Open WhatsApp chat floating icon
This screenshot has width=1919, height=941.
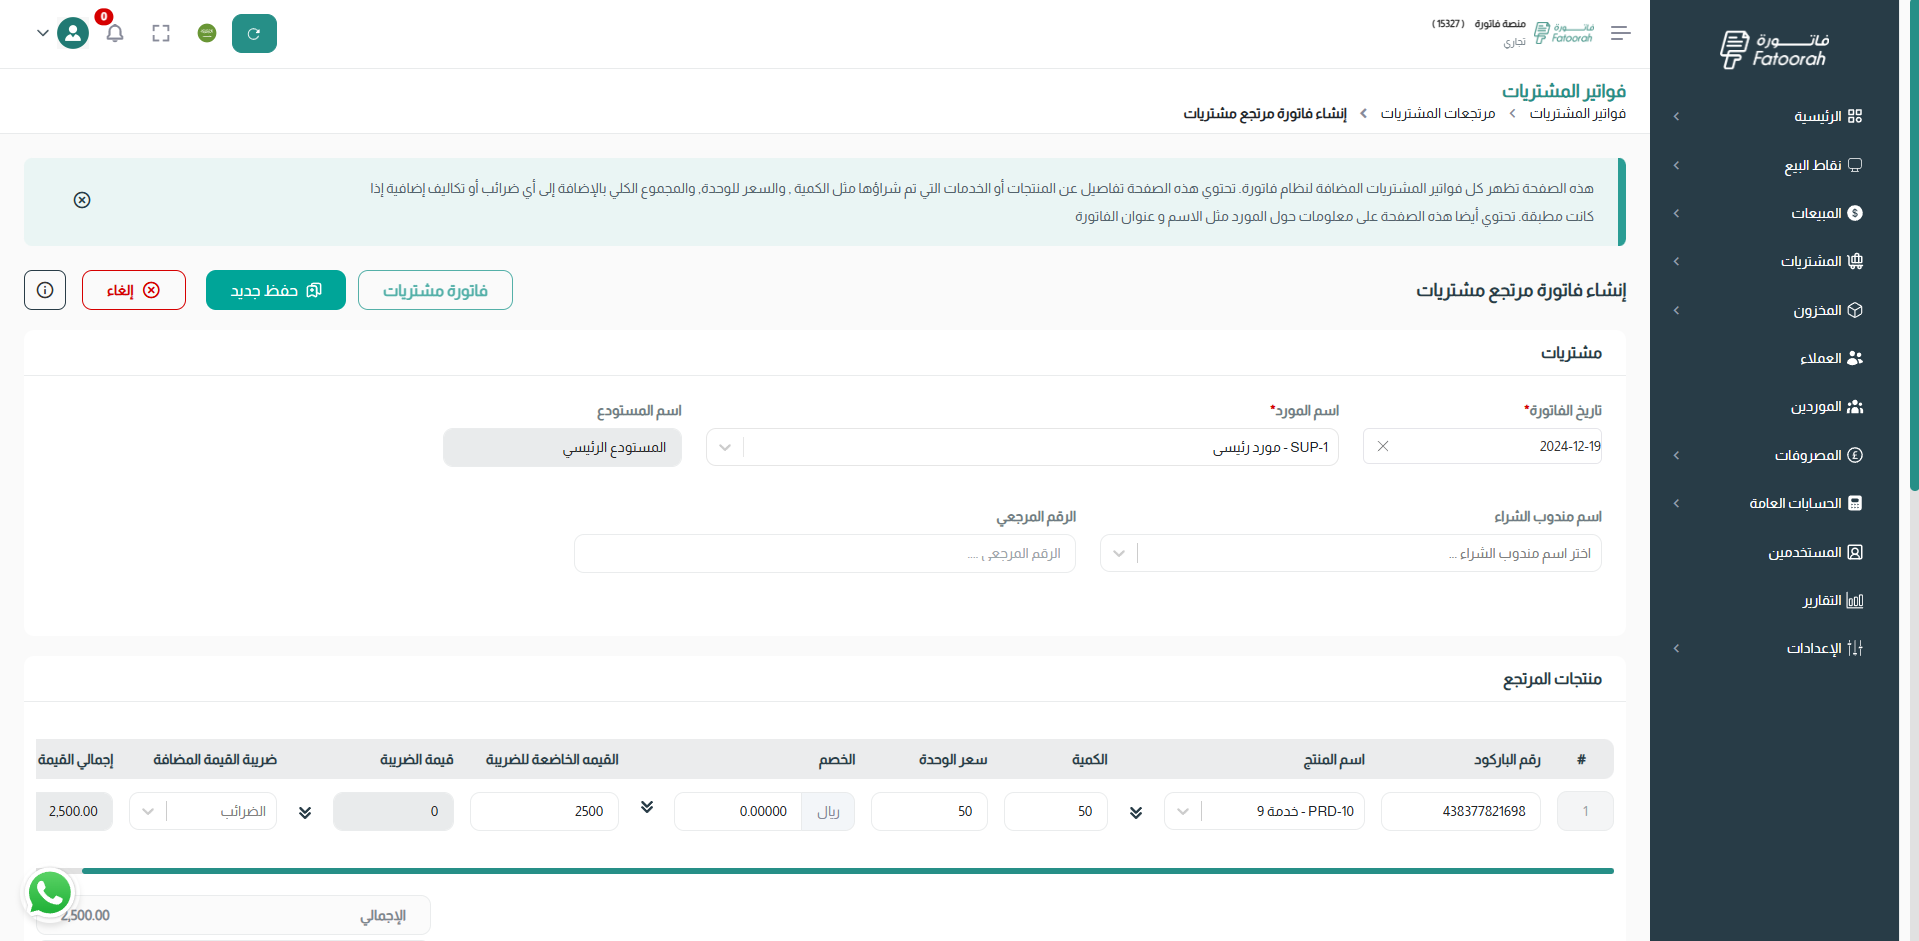(x=49, y=893)
